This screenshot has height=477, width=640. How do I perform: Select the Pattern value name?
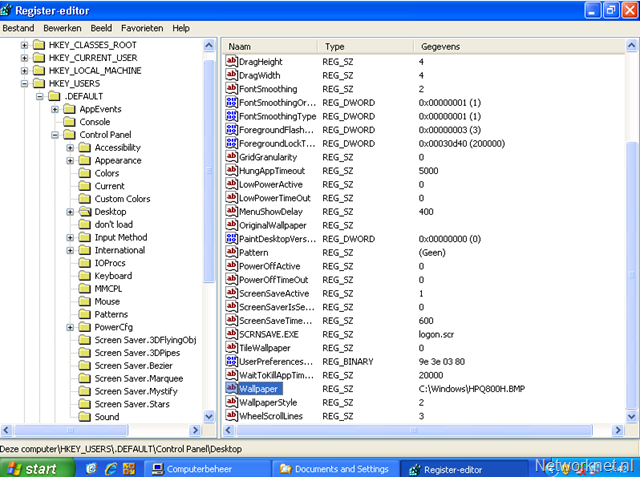[253, 253]
